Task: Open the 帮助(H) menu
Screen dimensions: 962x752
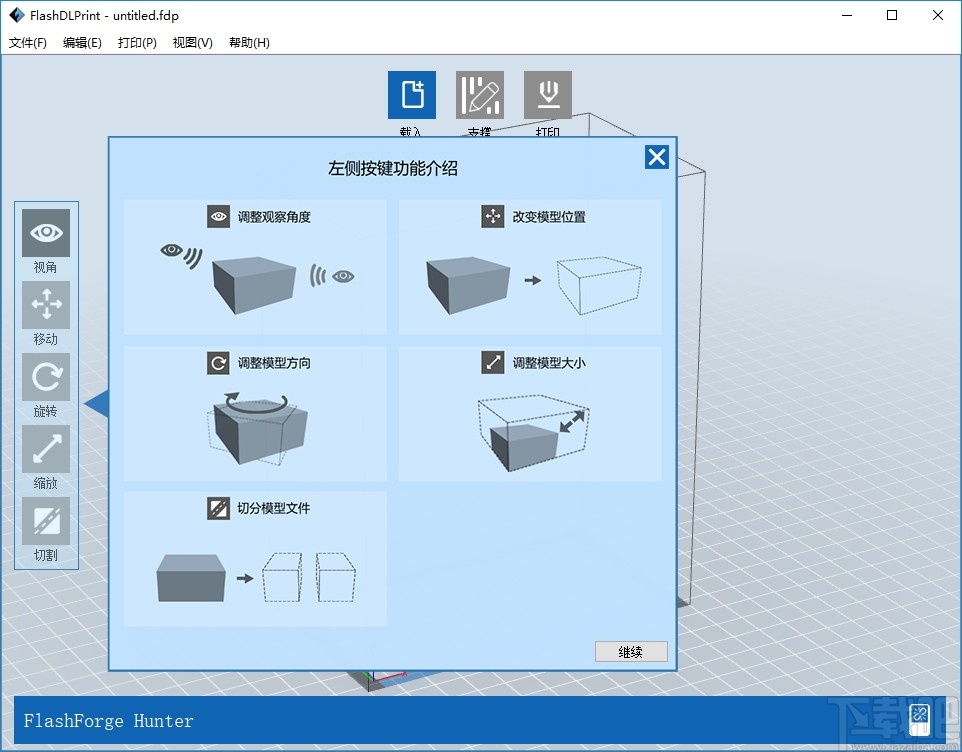Action: tap(248, 42)
